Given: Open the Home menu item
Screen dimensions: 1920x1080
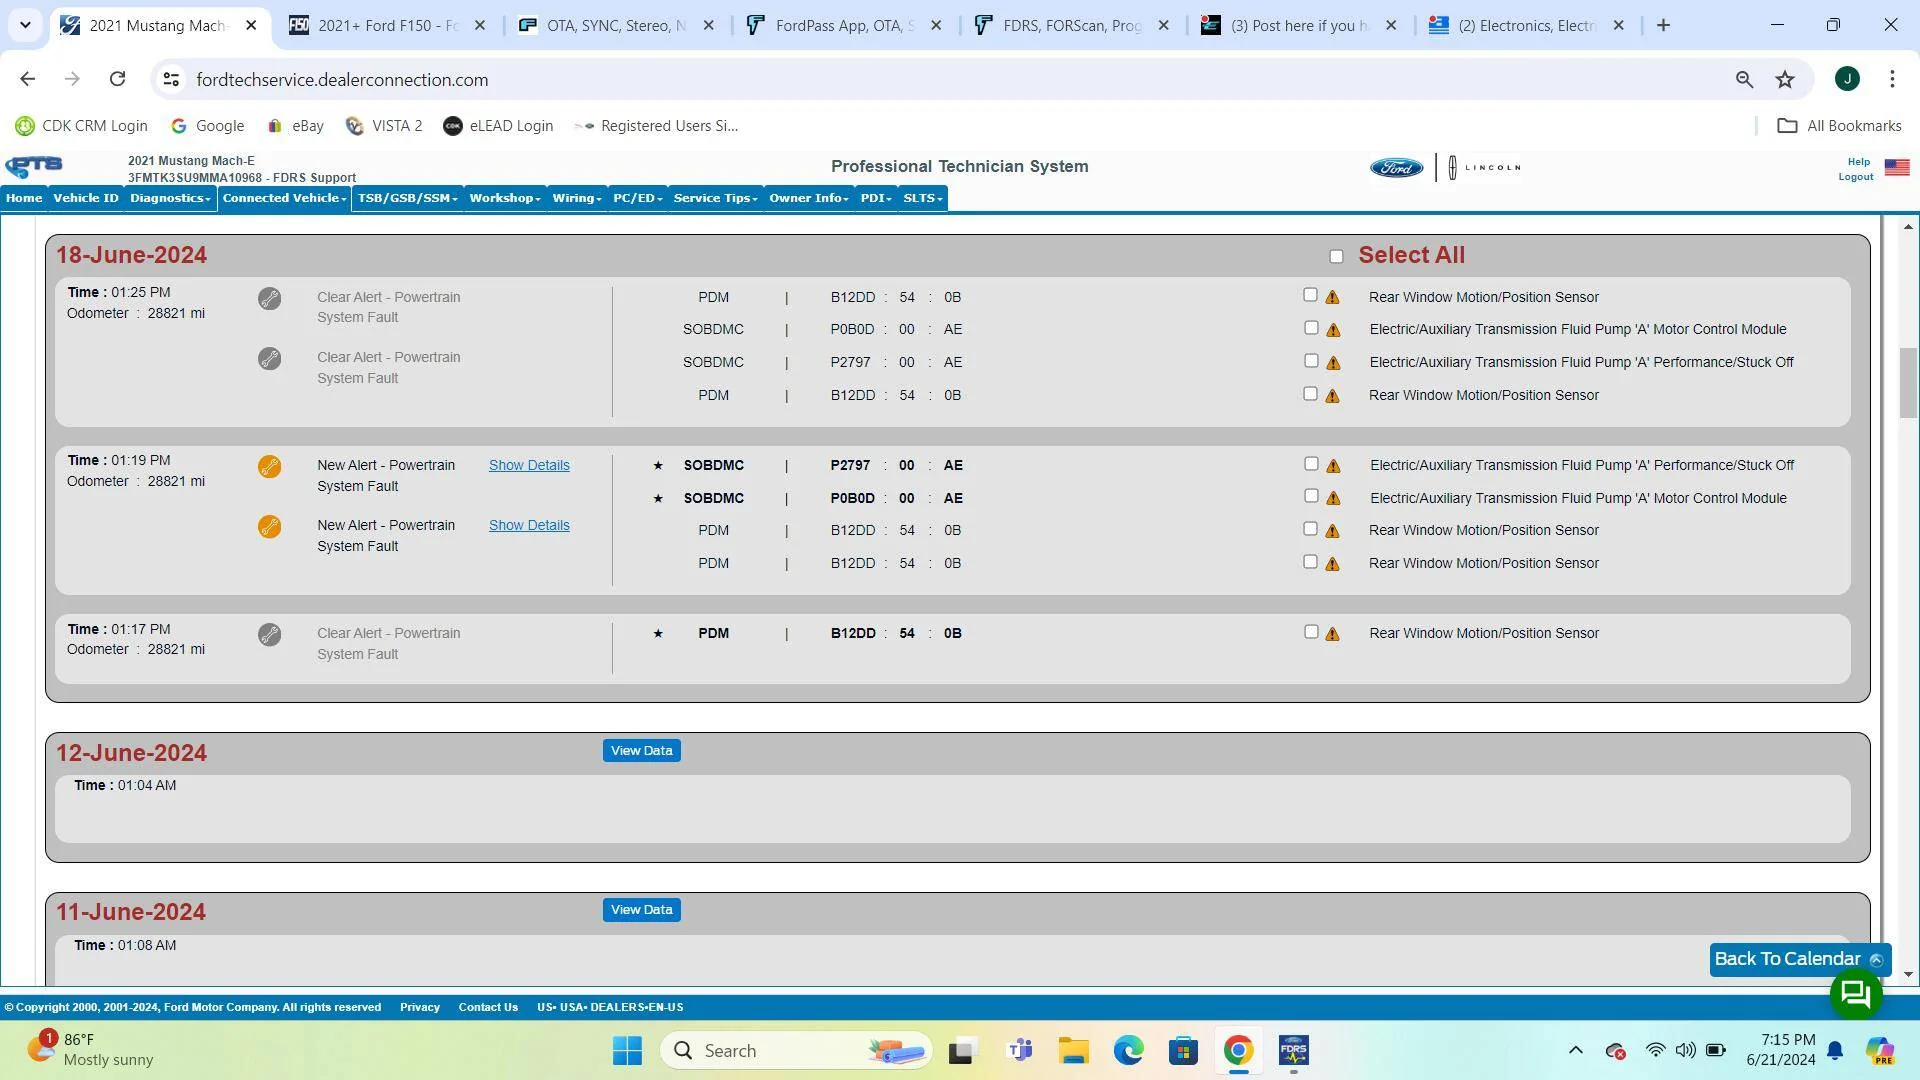Looking at the screenshot, I should coord(24,198).
